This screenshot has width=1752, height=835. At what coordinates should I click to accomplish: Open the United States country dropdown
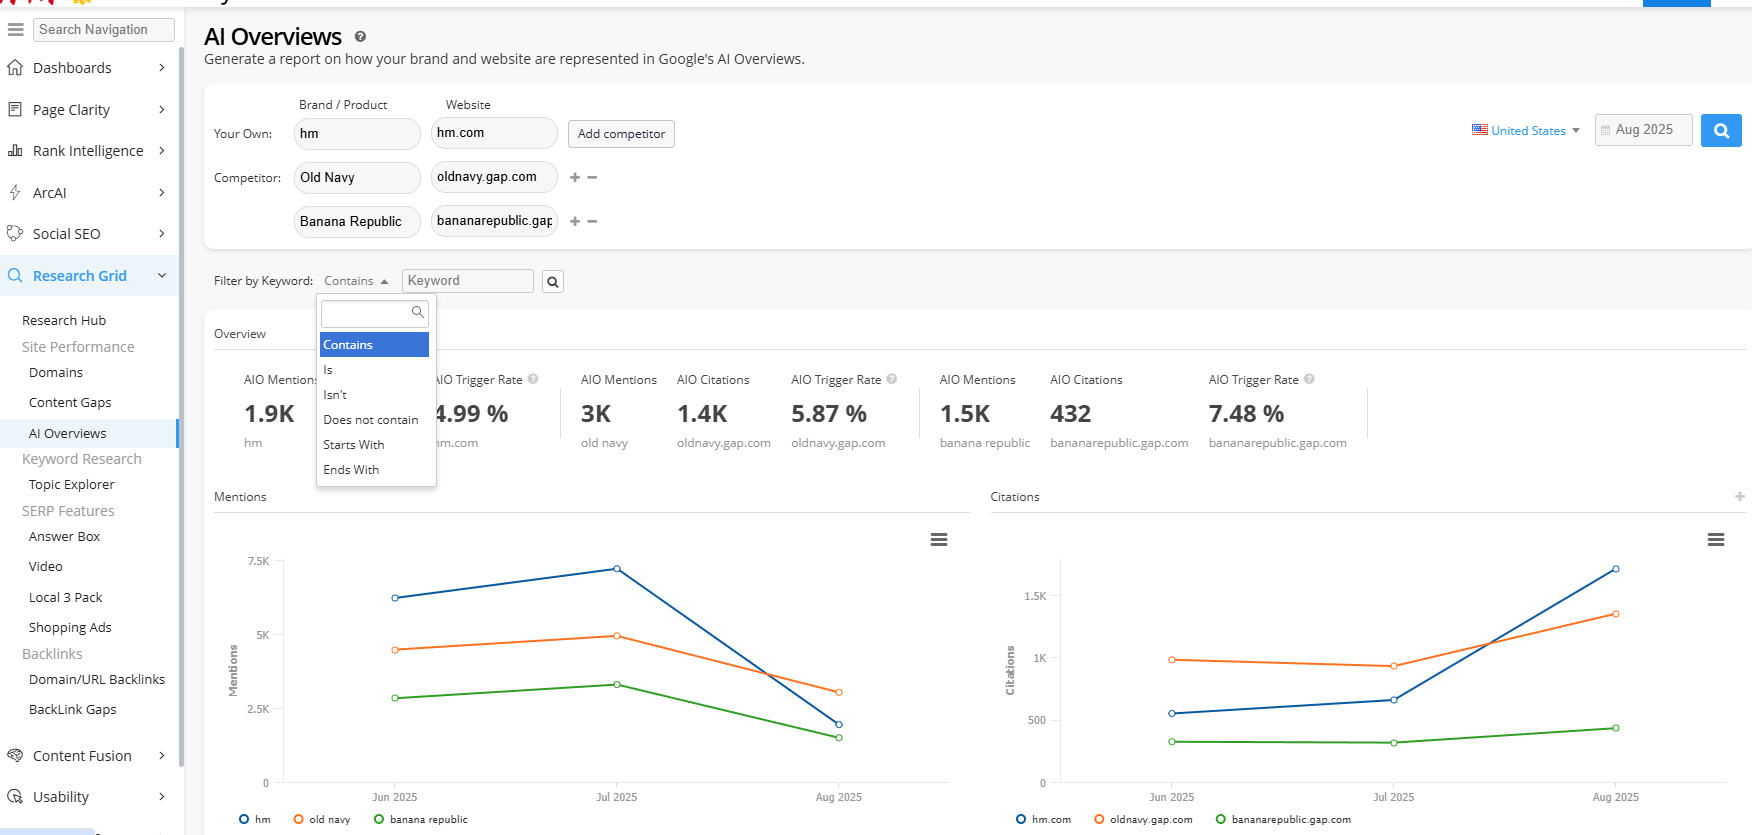(1526, 131)
